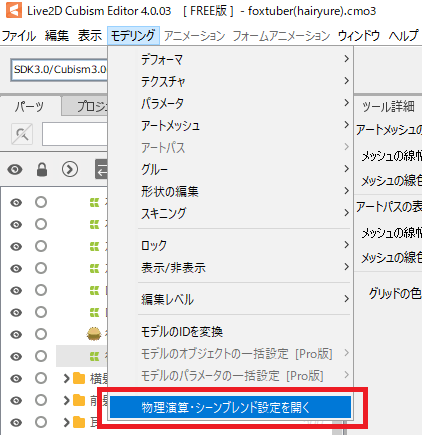Viewport: 424px width, 436px height.
Task: Hide the 横 folder with its eye icon
Action: tap(16, 378)
